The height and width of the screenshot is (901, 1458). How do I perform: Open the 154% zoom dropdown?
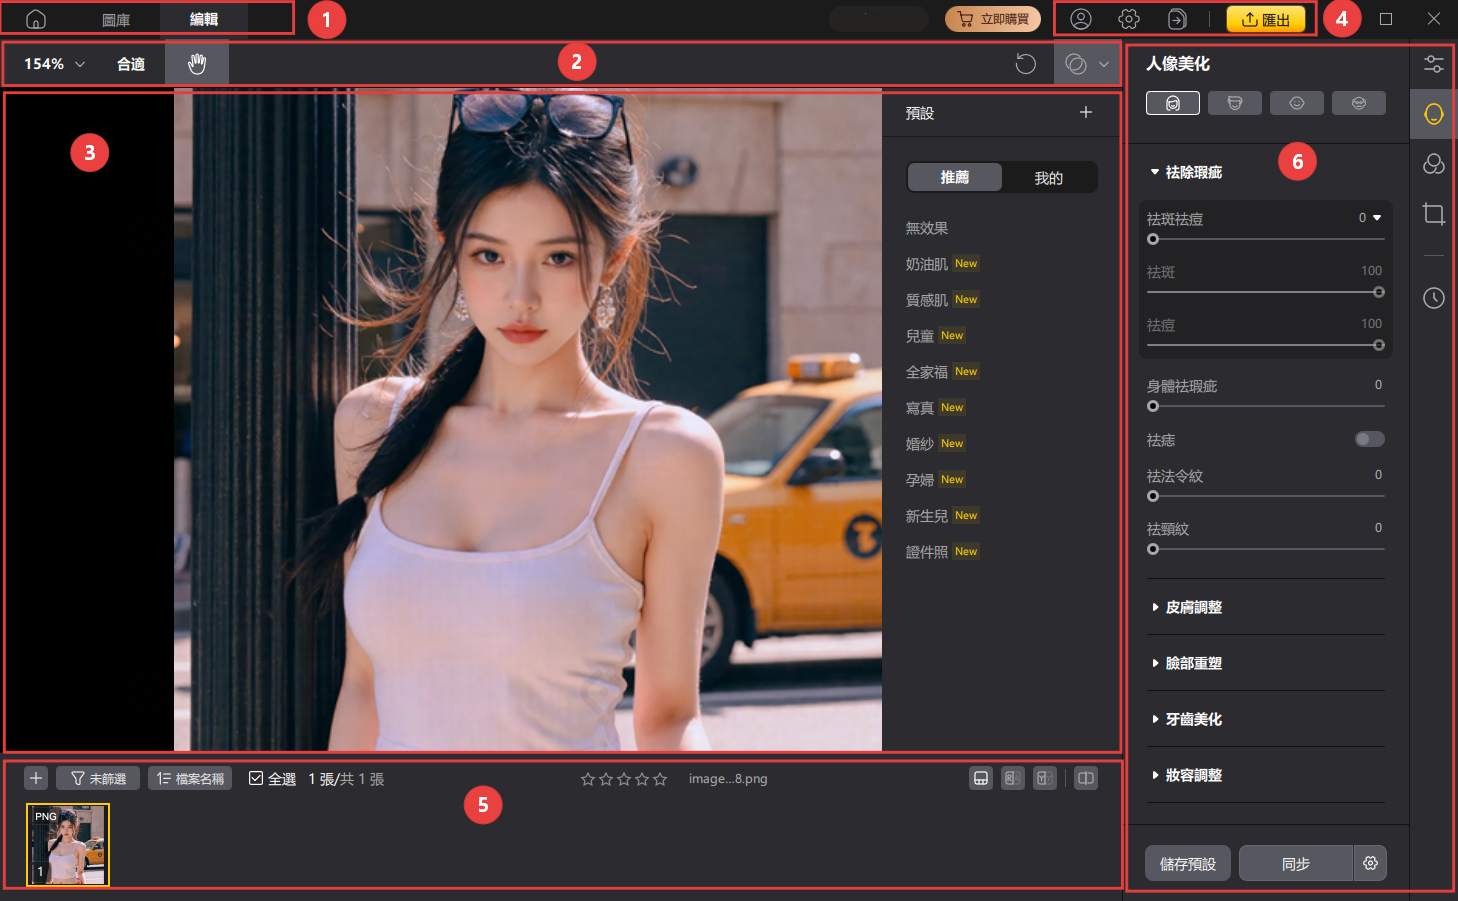pos(54,64)
